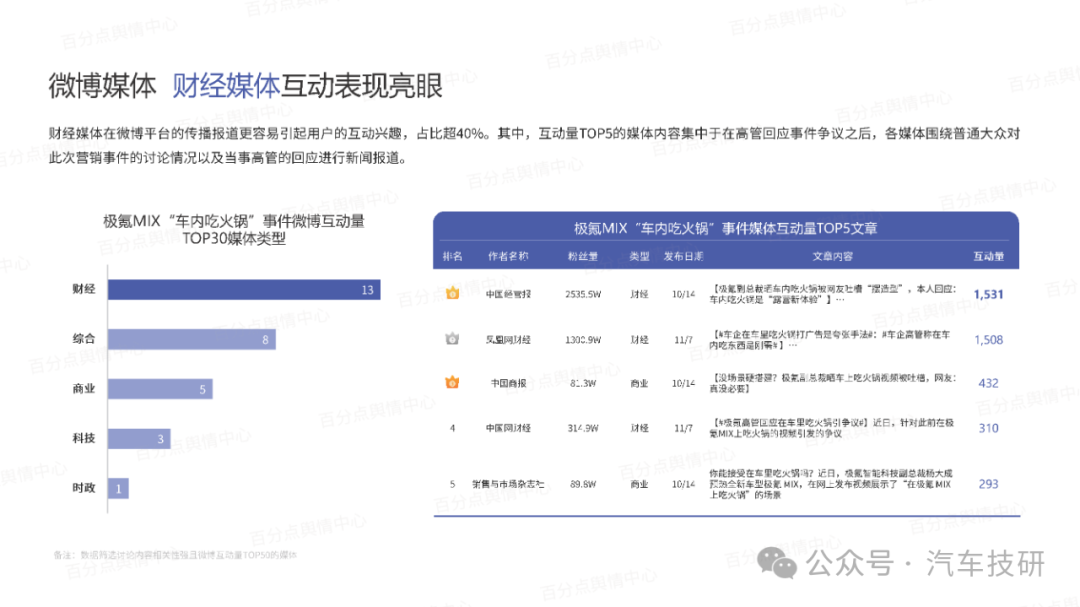Click the 财经 type cell in 凤凰网财经 row

click(639, 340)
